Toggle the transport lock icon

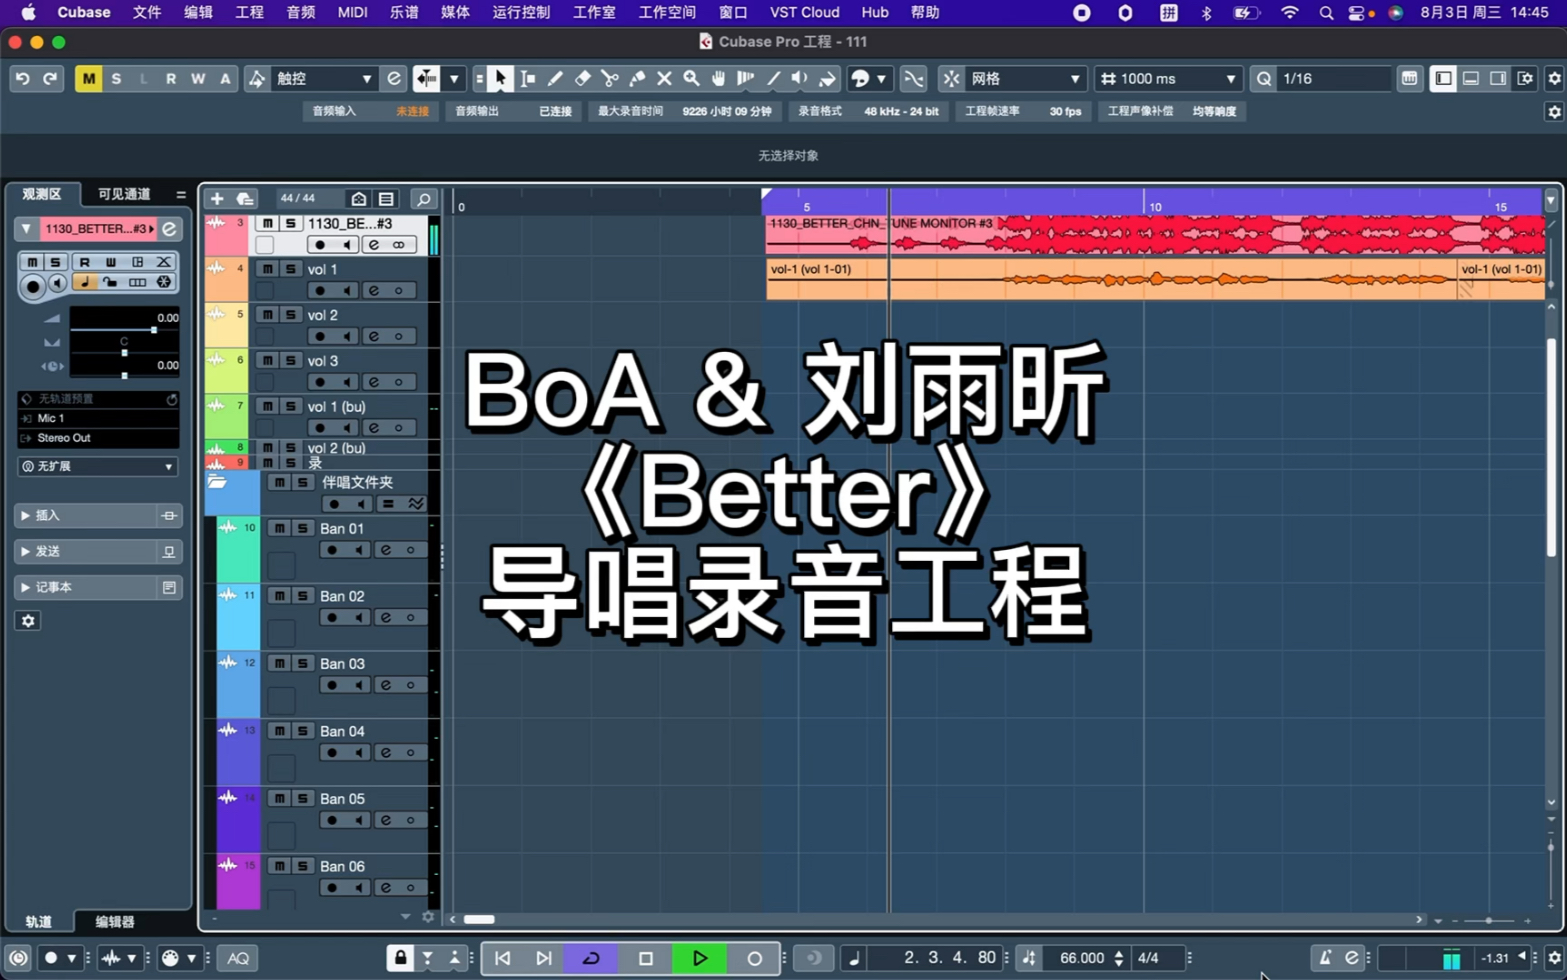pyautogui.click(x=401, y=958)
